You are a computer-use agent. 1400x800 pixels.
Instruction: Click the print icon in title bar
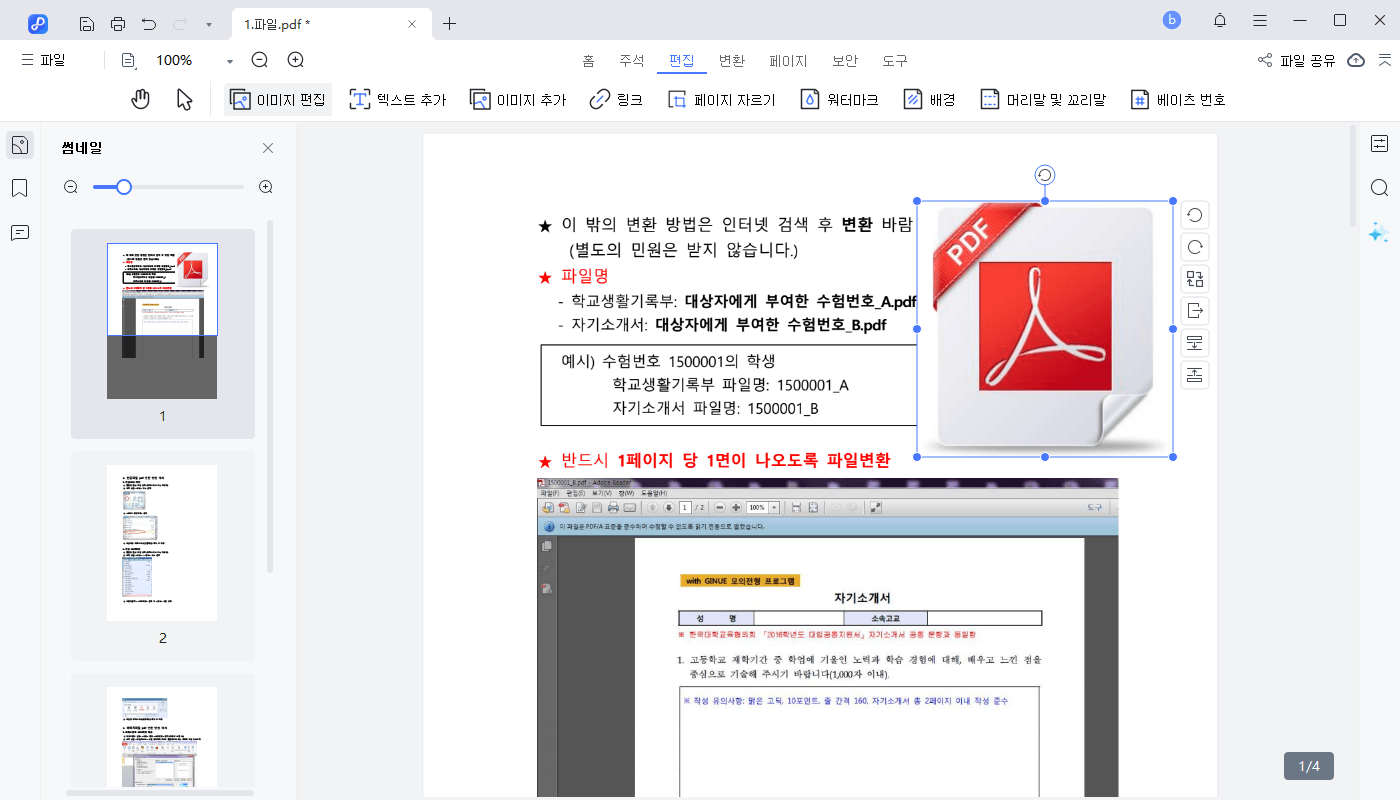[118, 23]
